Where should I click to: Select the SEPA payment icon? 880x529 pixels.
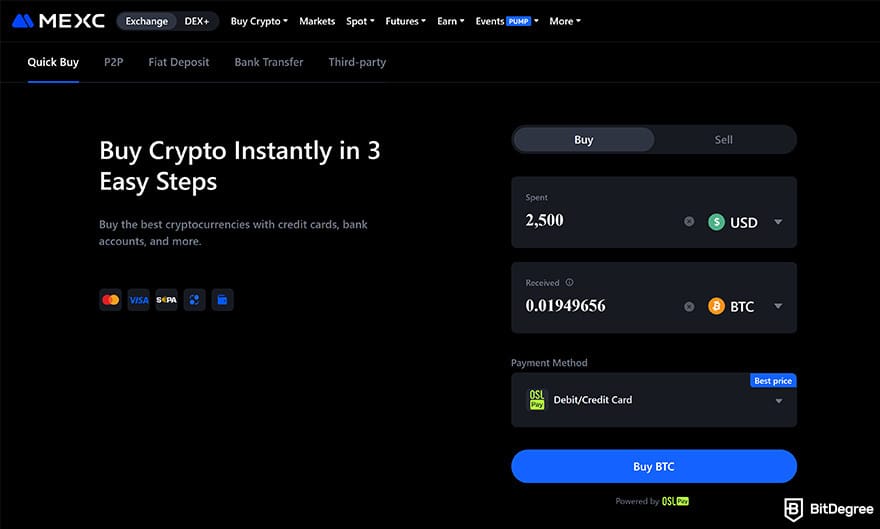tap(167, 300)
